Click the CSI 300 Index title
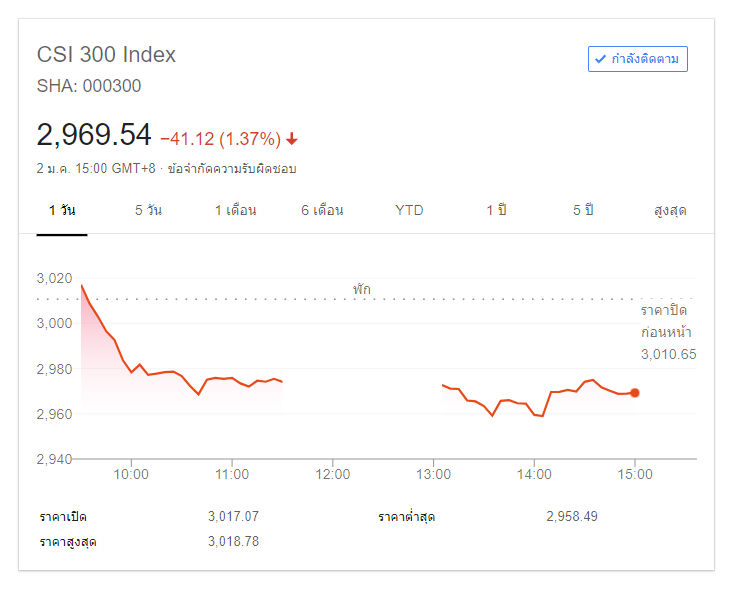This screenshot has width=732, height=592. 106,55
